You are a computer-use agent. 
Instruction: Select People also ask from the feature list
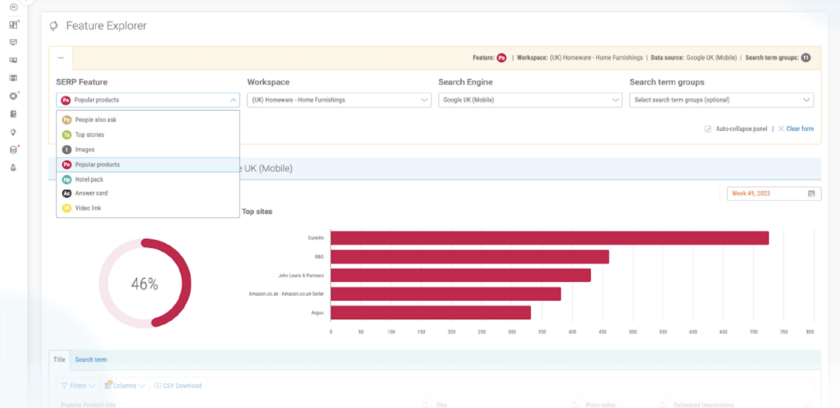(148, 120)
